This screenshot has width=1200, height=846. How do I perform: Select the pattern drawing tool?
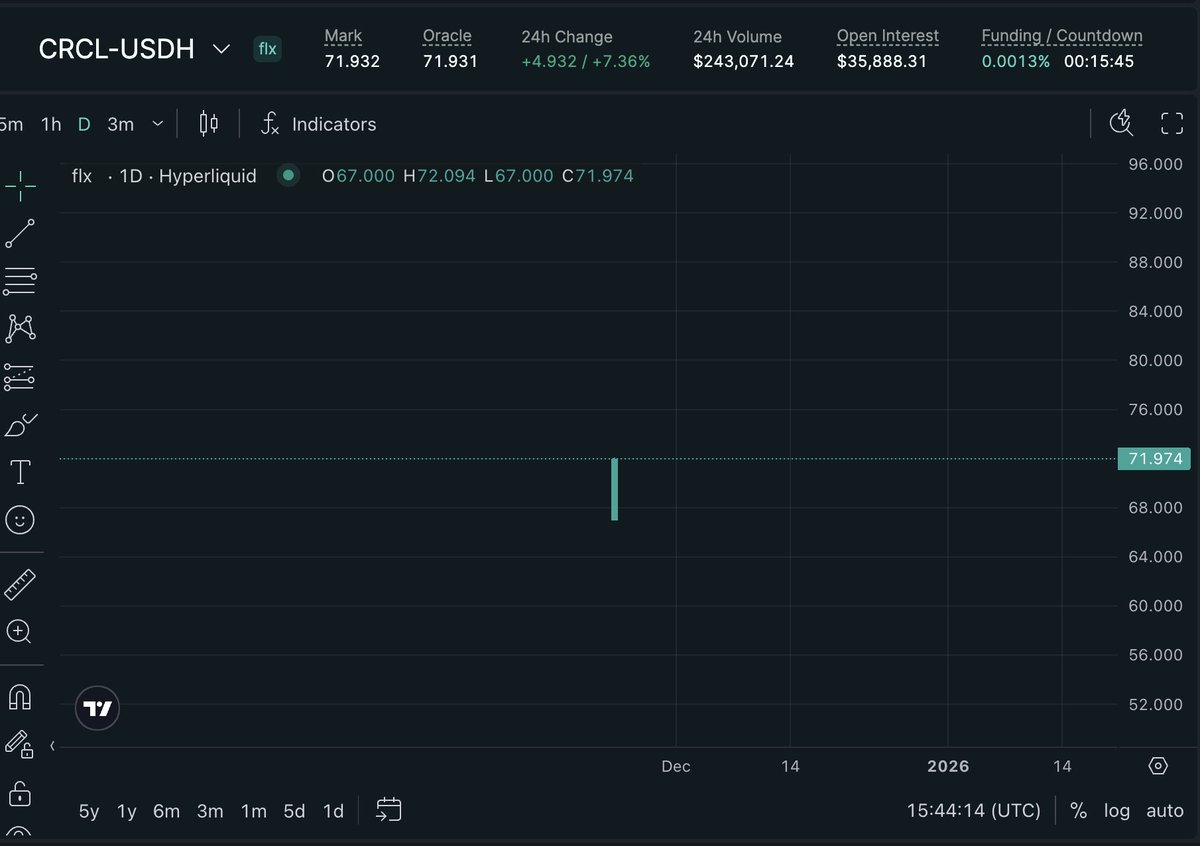[x=20, y=328]
